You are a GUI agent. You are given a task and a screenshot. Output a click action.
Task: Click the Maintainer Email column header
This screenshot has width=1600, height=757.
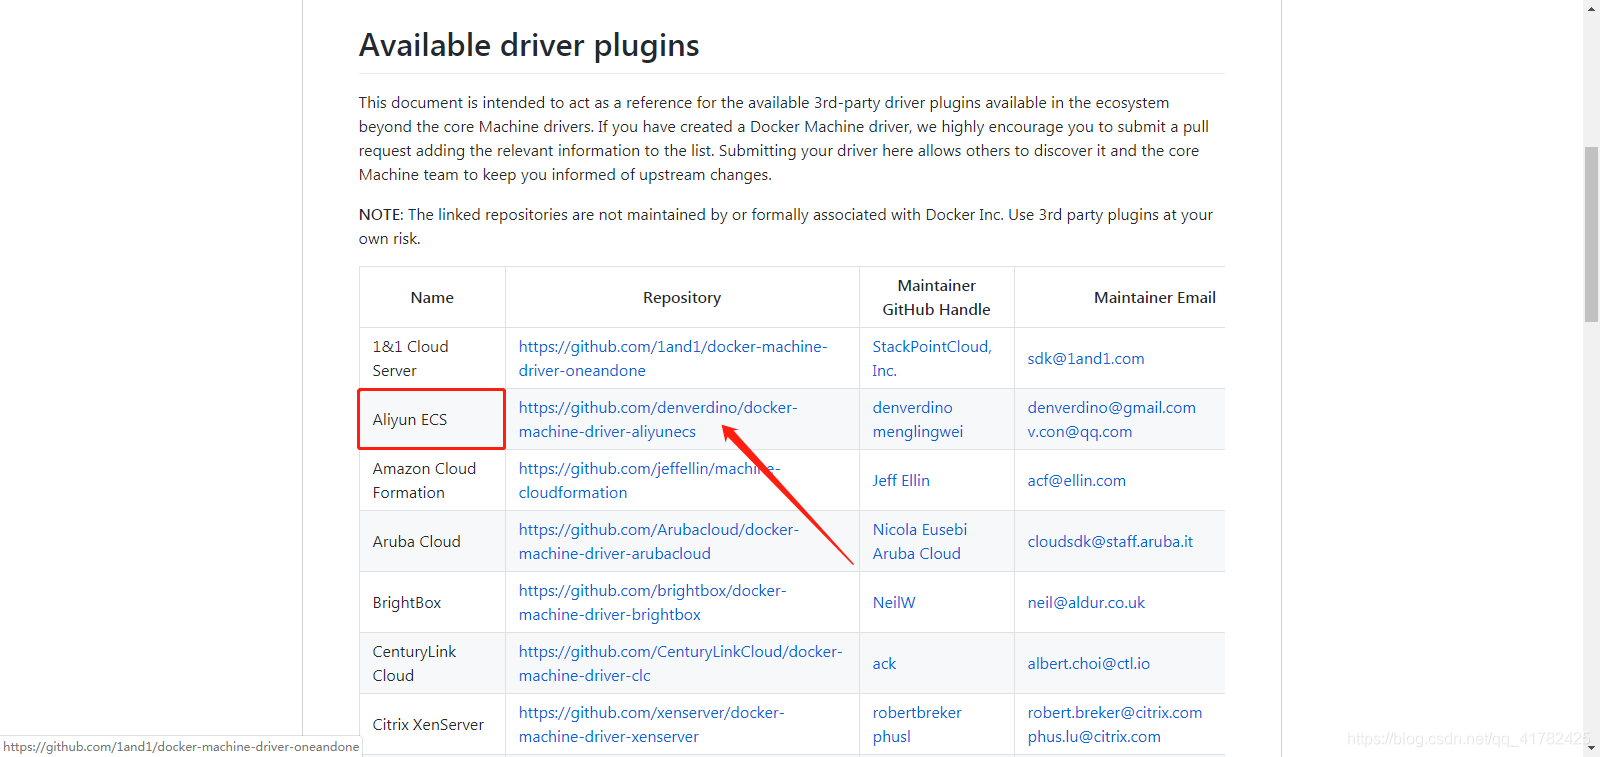coord(1120,297)
